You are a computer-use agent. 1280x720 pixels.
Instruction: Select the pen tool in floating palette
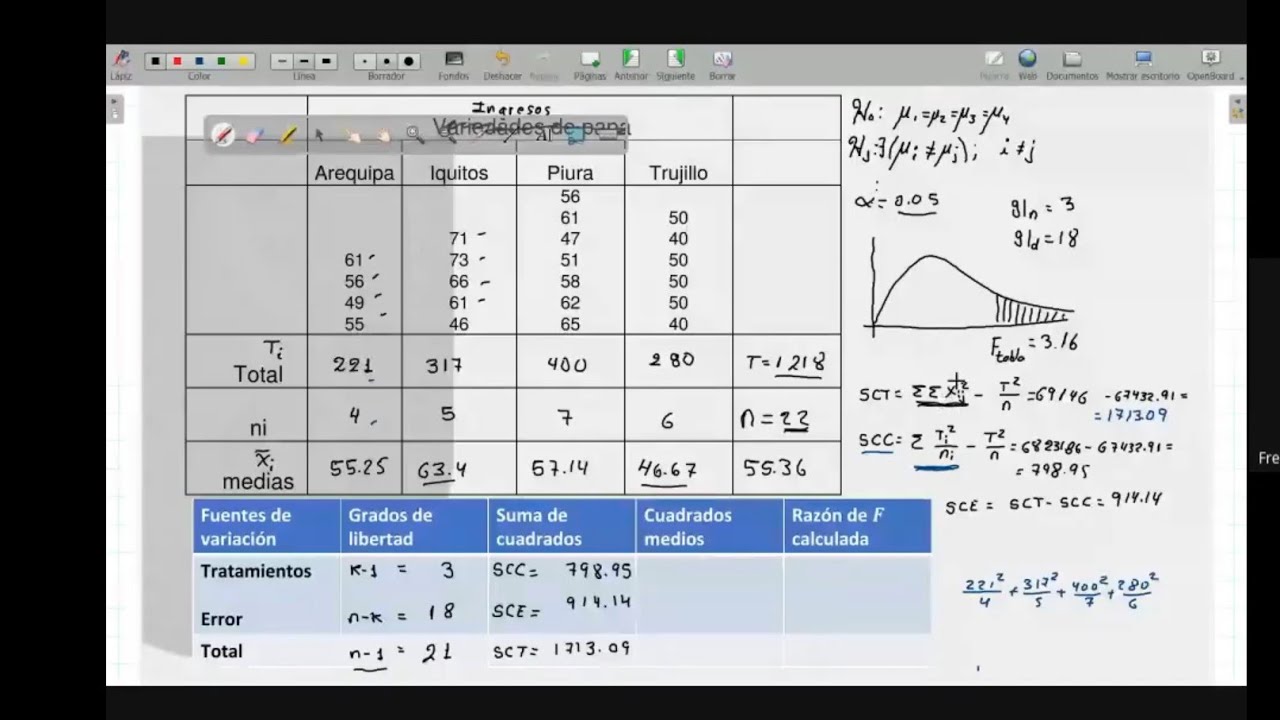(223, 135)
